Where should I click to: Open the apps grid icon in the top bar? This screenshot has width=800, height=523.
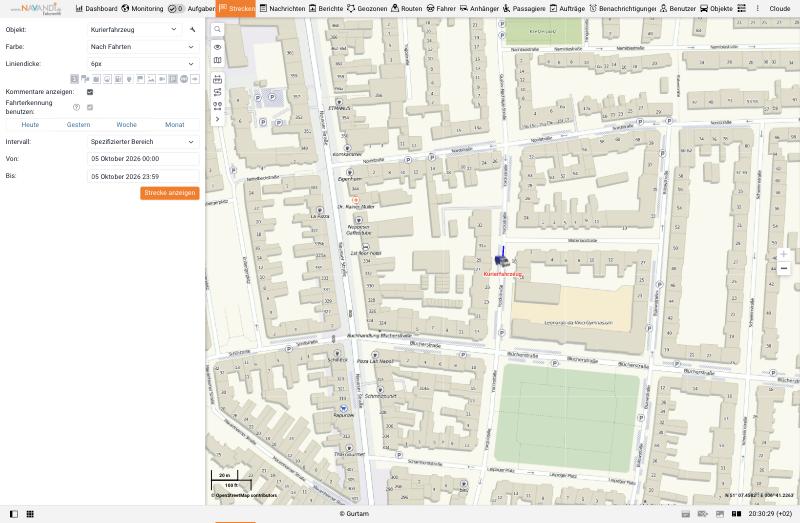(741, 8)
